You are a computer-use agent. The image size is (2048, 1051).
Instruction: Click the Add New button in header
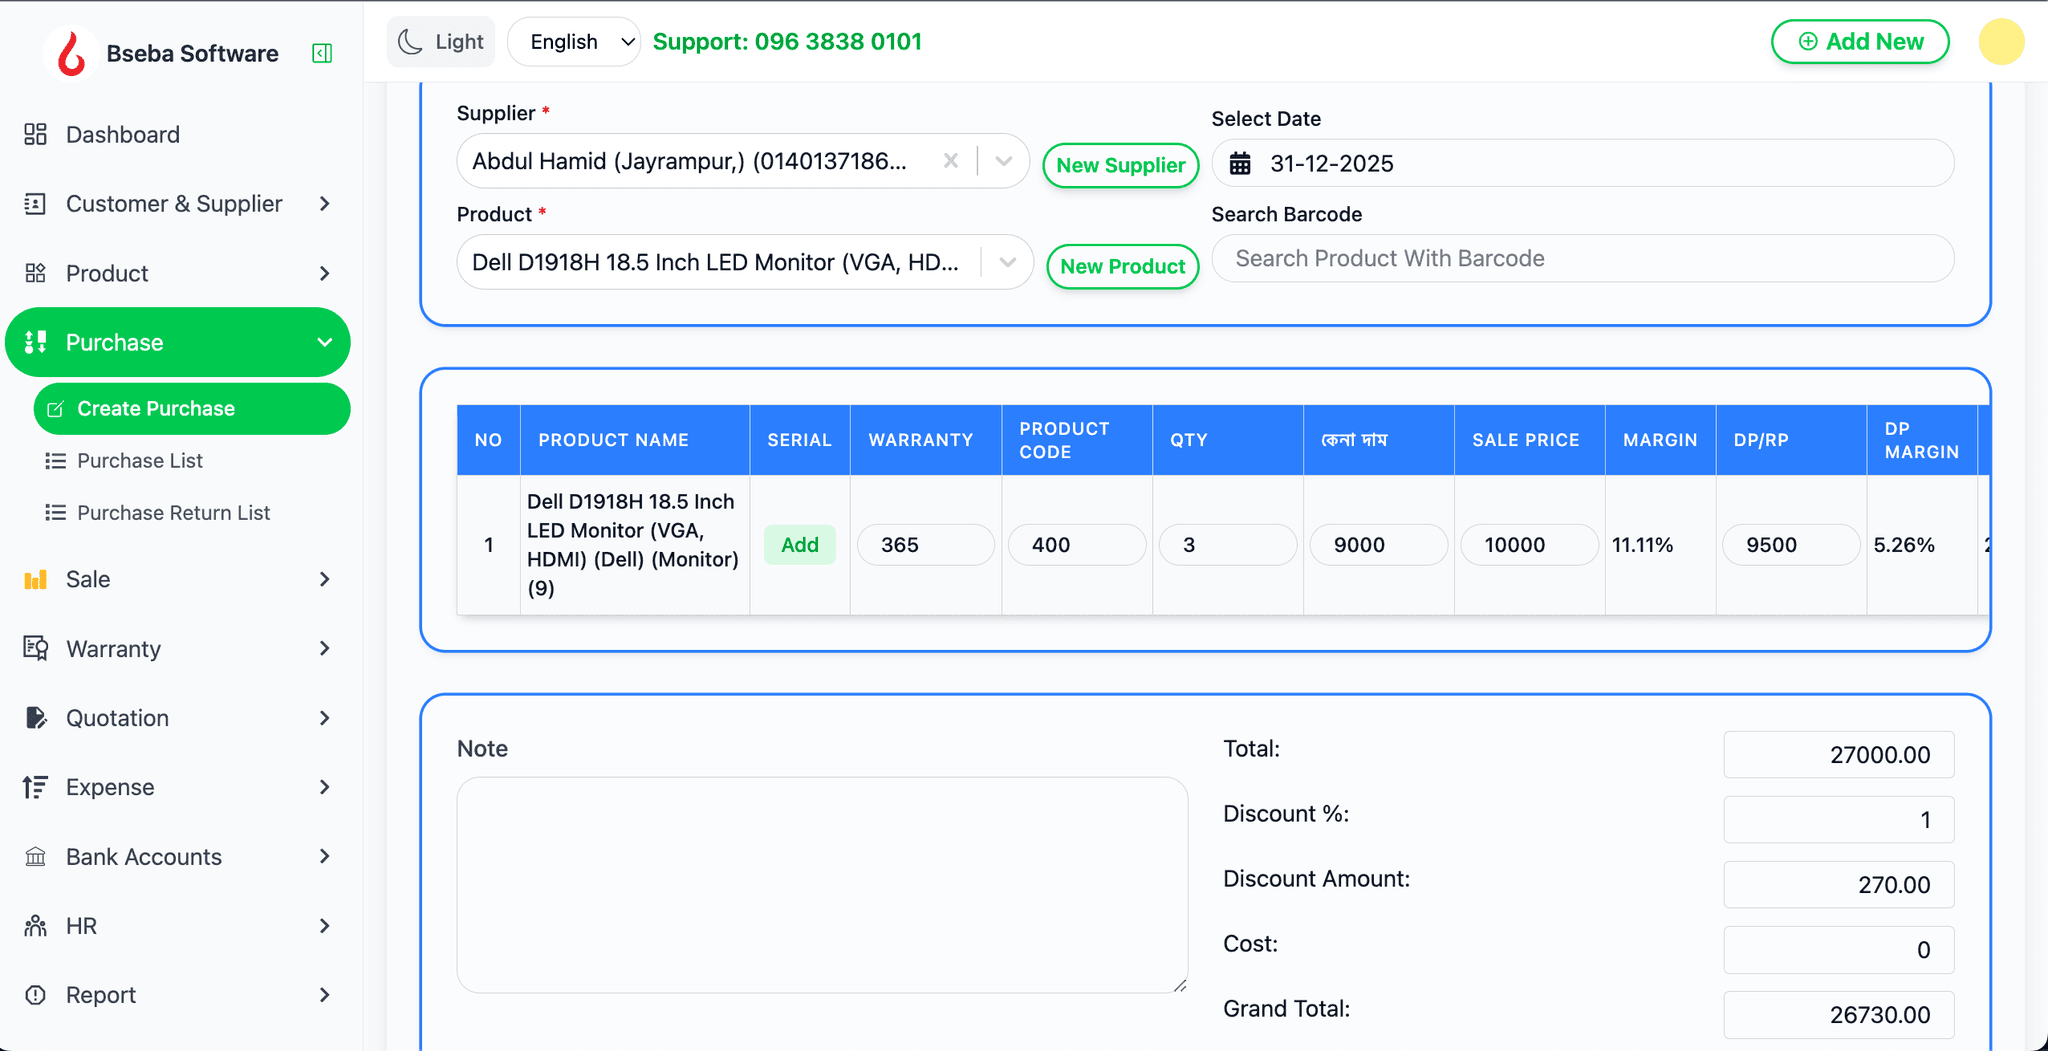click(x=1859, y=42)
